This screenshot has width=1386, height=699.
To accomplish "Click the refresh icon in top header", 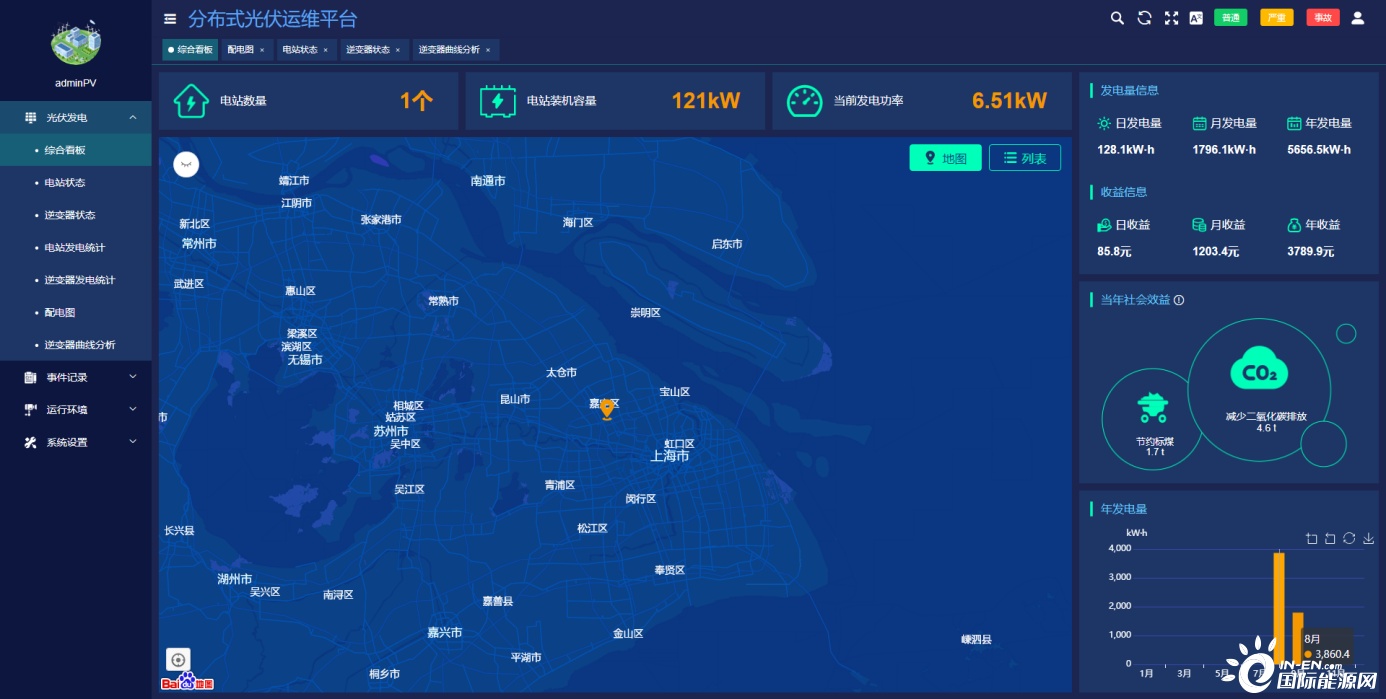I will (x=1144, y=18).
